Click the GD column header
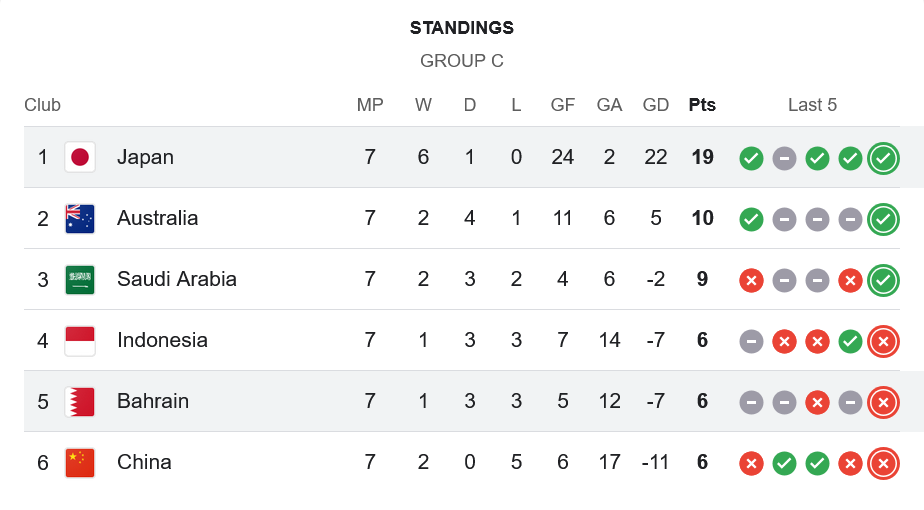The width and height of the screenshot is (924, 510). click(x=656, y=105)
